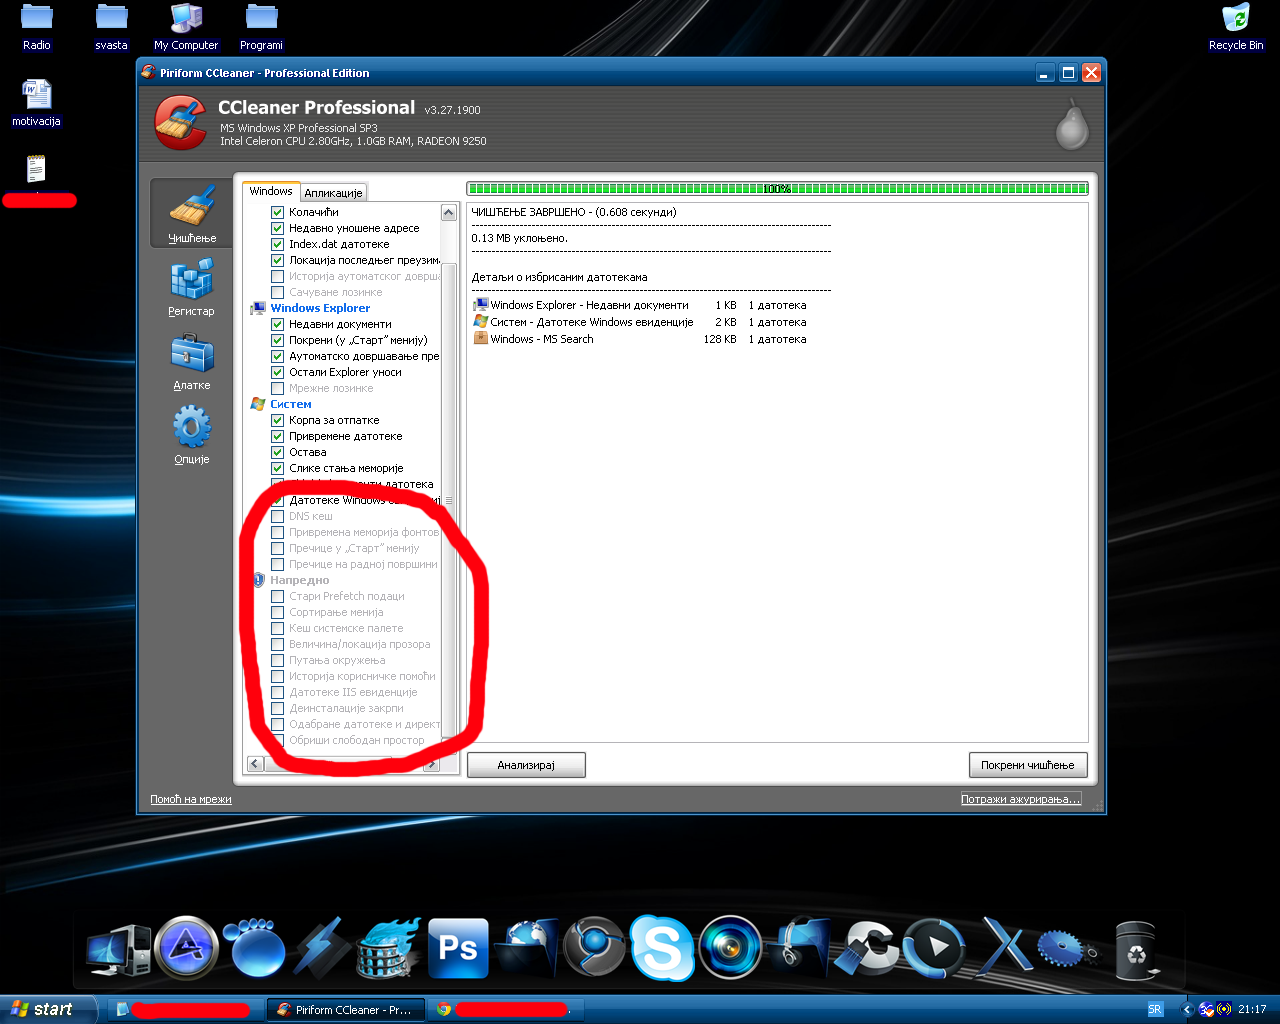Click the Покрени чишћење button

[x=1027, y=765]
